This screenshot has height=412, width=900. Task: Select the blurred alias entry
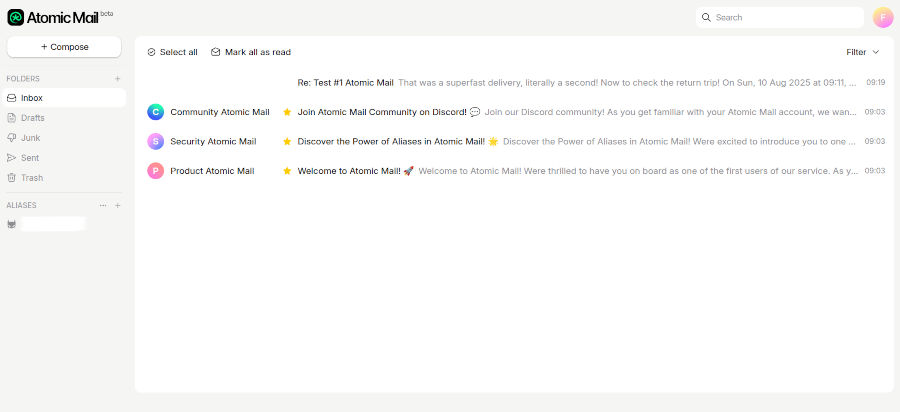(53, 224)
